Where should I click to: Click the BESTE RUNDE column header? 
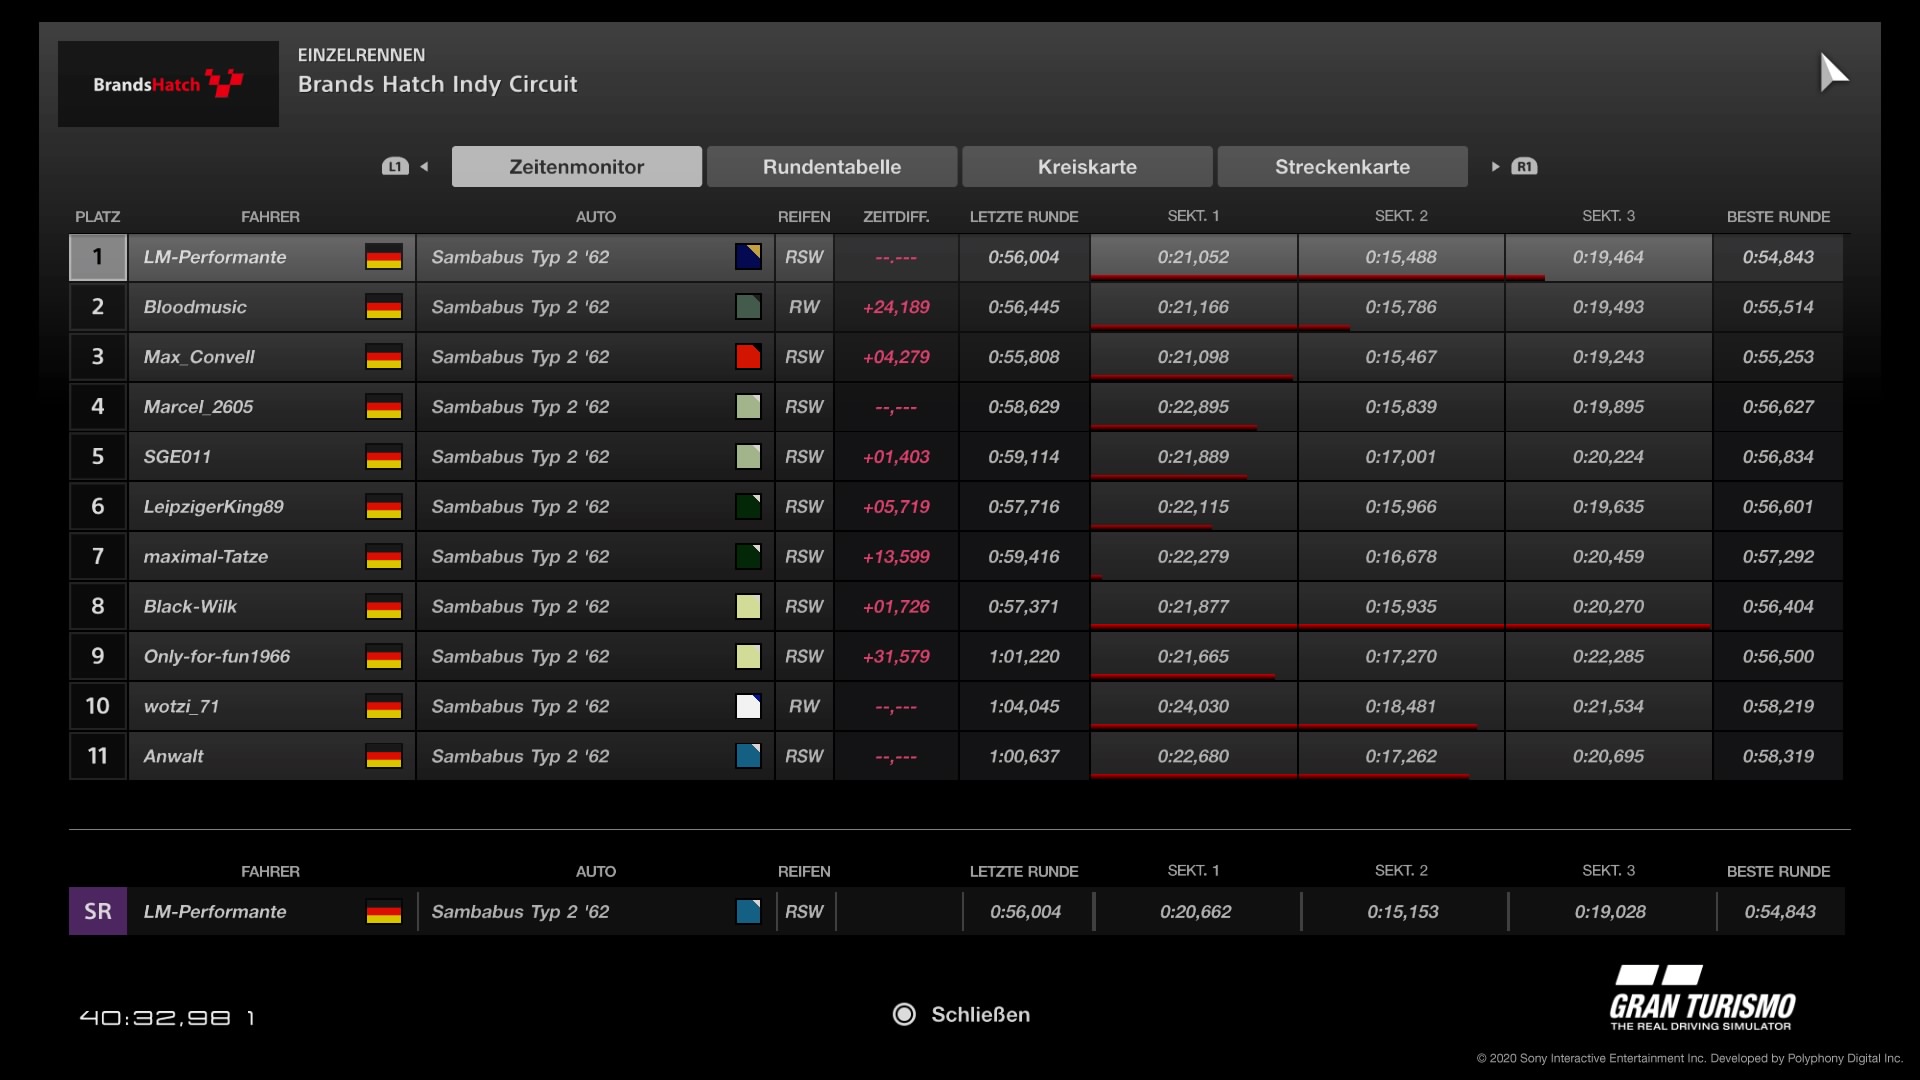[x=1777, y=217]
